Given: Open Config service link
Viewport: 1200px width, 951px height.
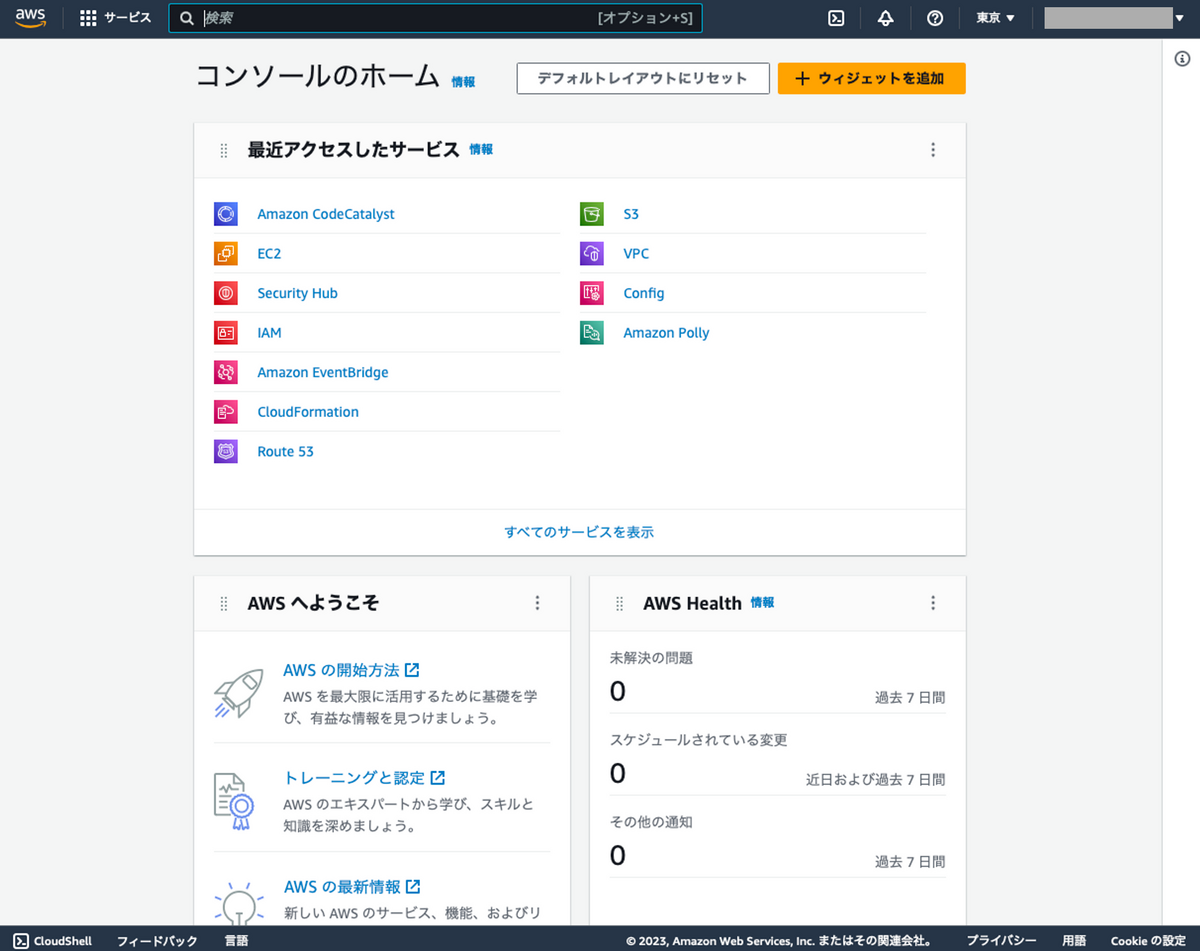Looking at the screenshot, I should coord(644,293).
